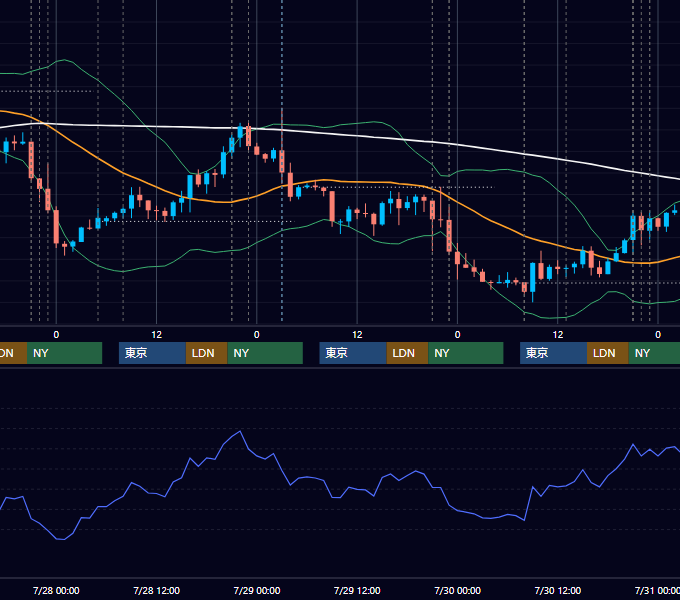The image size is (680, 600).
Task: Select the NY session block ending 7/30 midnight
Action: coord(466,353)
